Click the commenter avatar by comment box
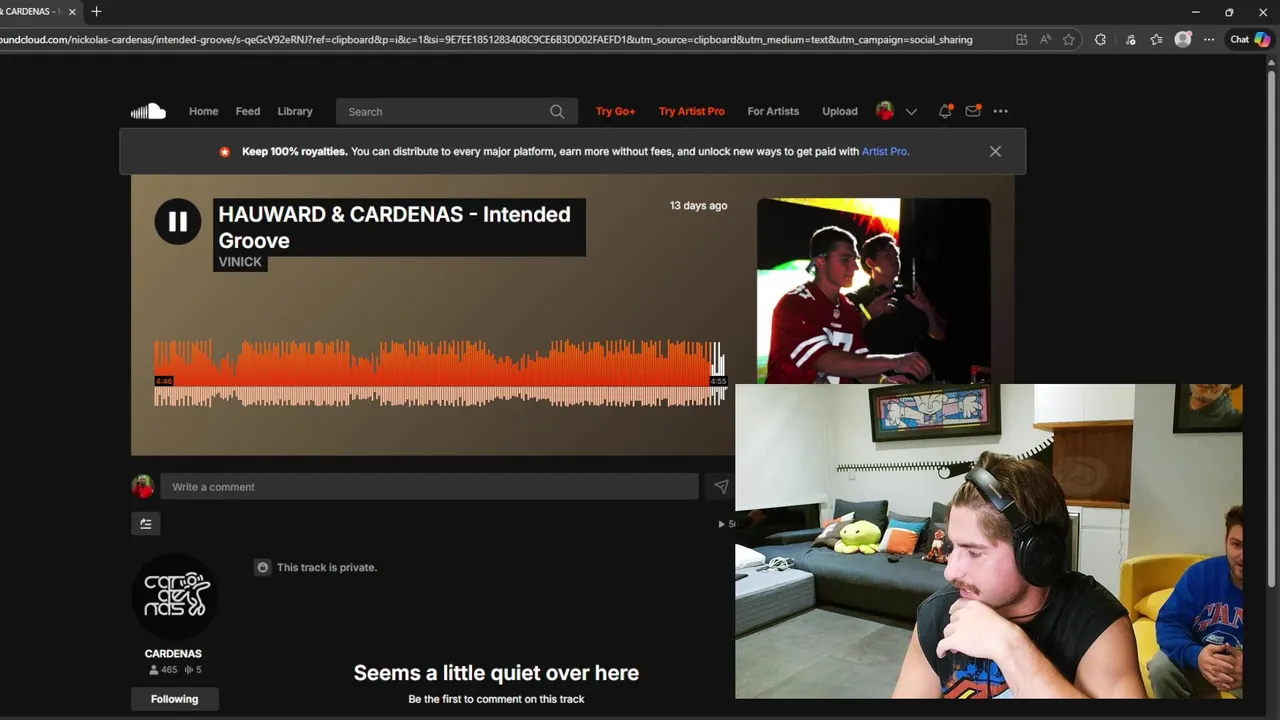 point(143,487)
